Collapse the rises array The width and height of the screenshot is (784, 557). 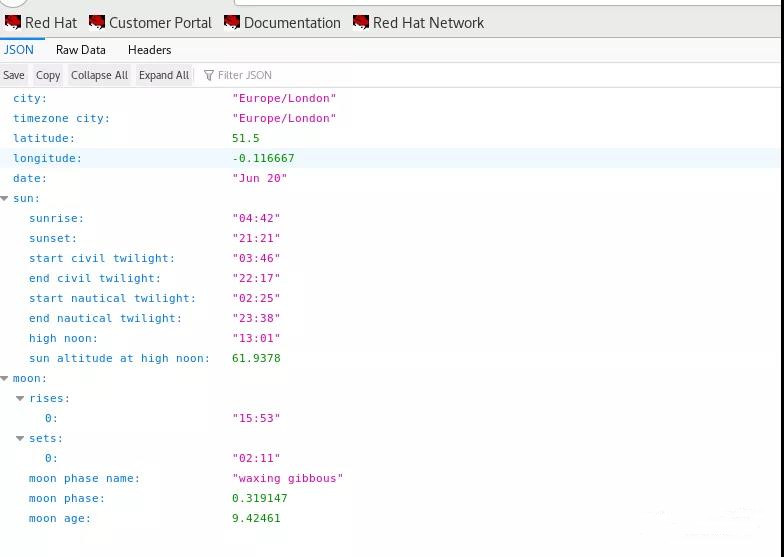click(x=20, y=398)
